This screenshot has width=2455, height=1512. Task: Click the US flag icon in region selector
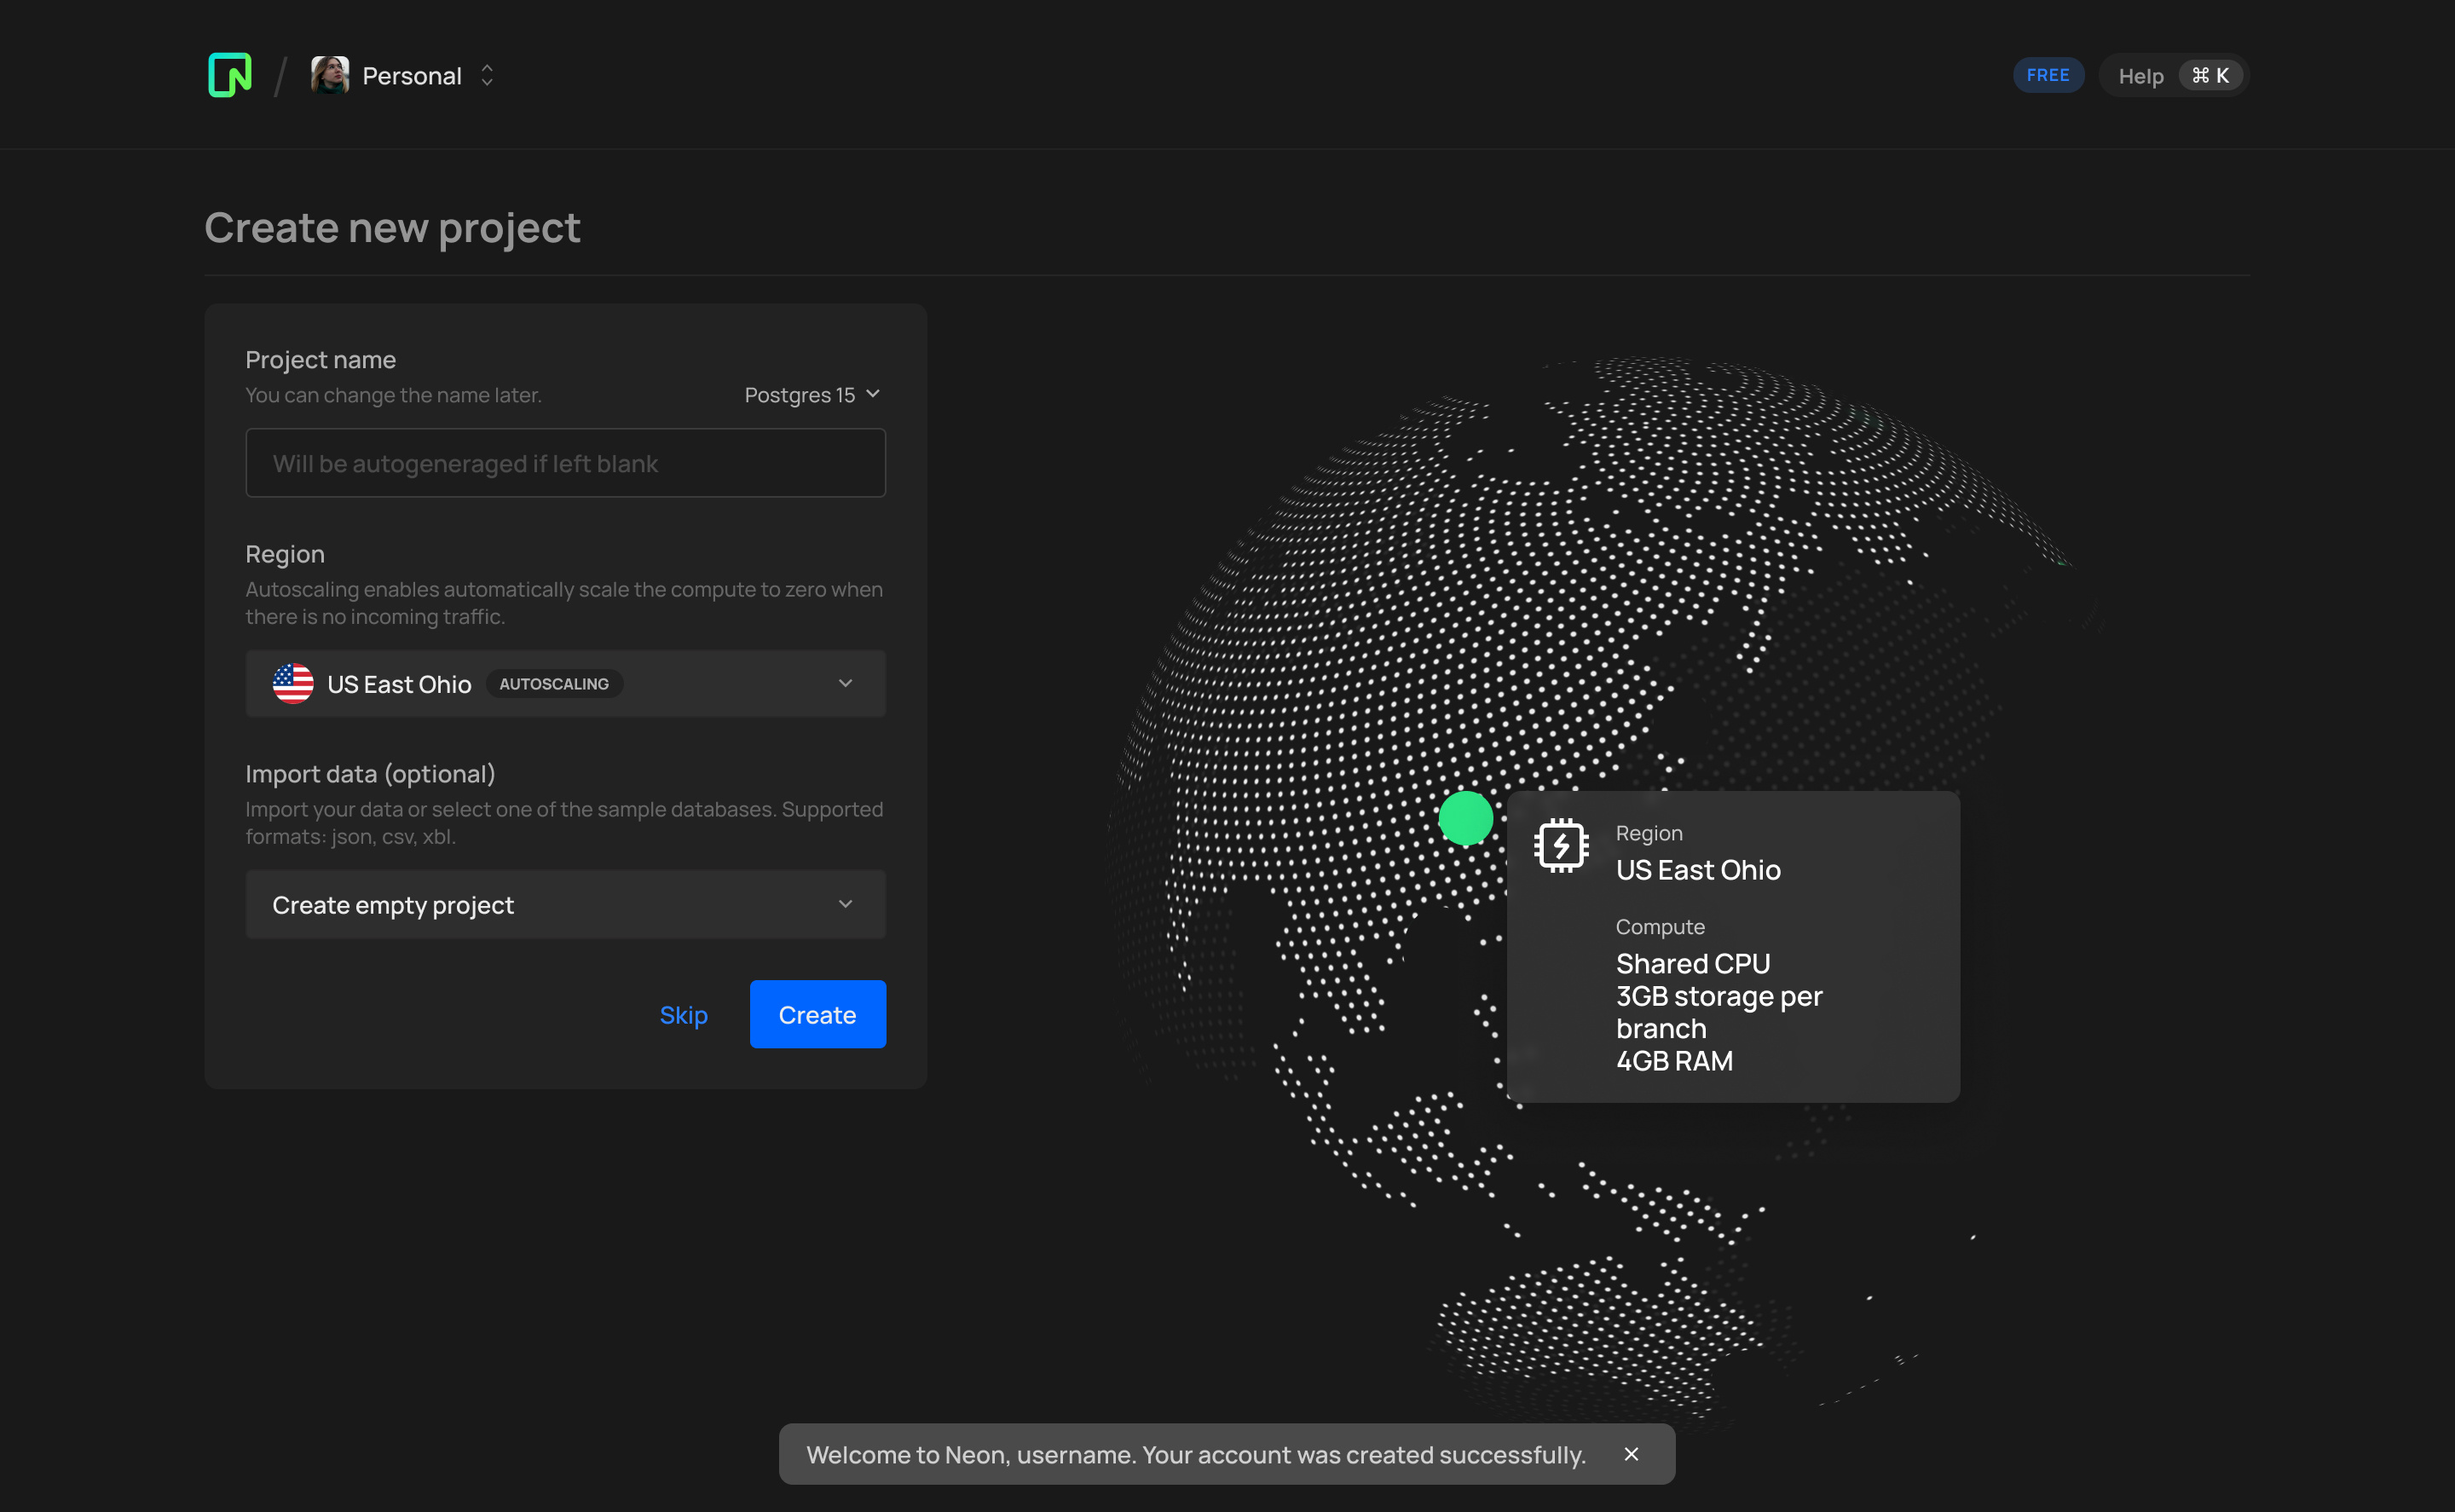[292, 683]
